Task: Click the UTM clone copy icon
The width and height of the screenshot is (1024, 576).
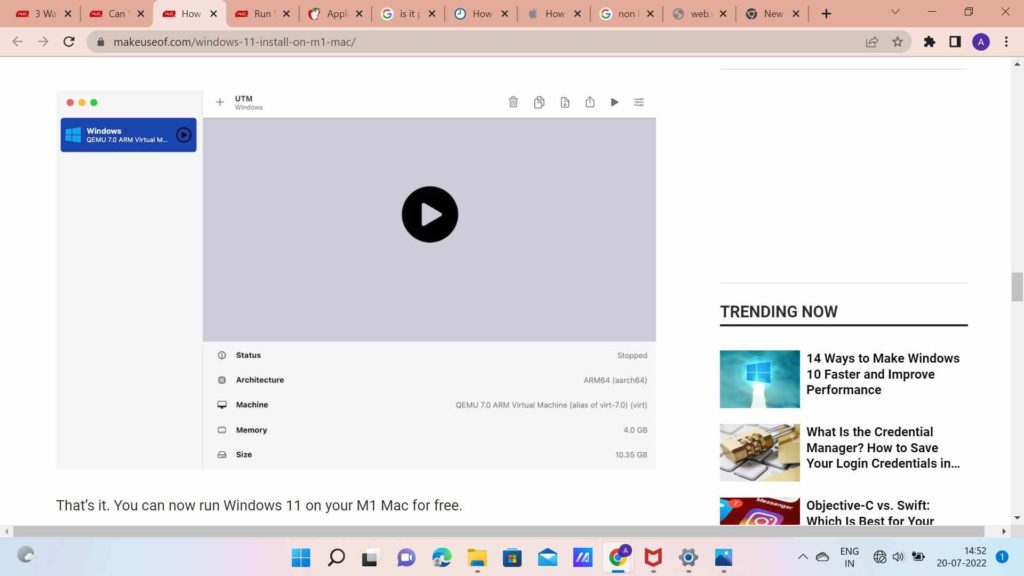Action: (539, 102)
